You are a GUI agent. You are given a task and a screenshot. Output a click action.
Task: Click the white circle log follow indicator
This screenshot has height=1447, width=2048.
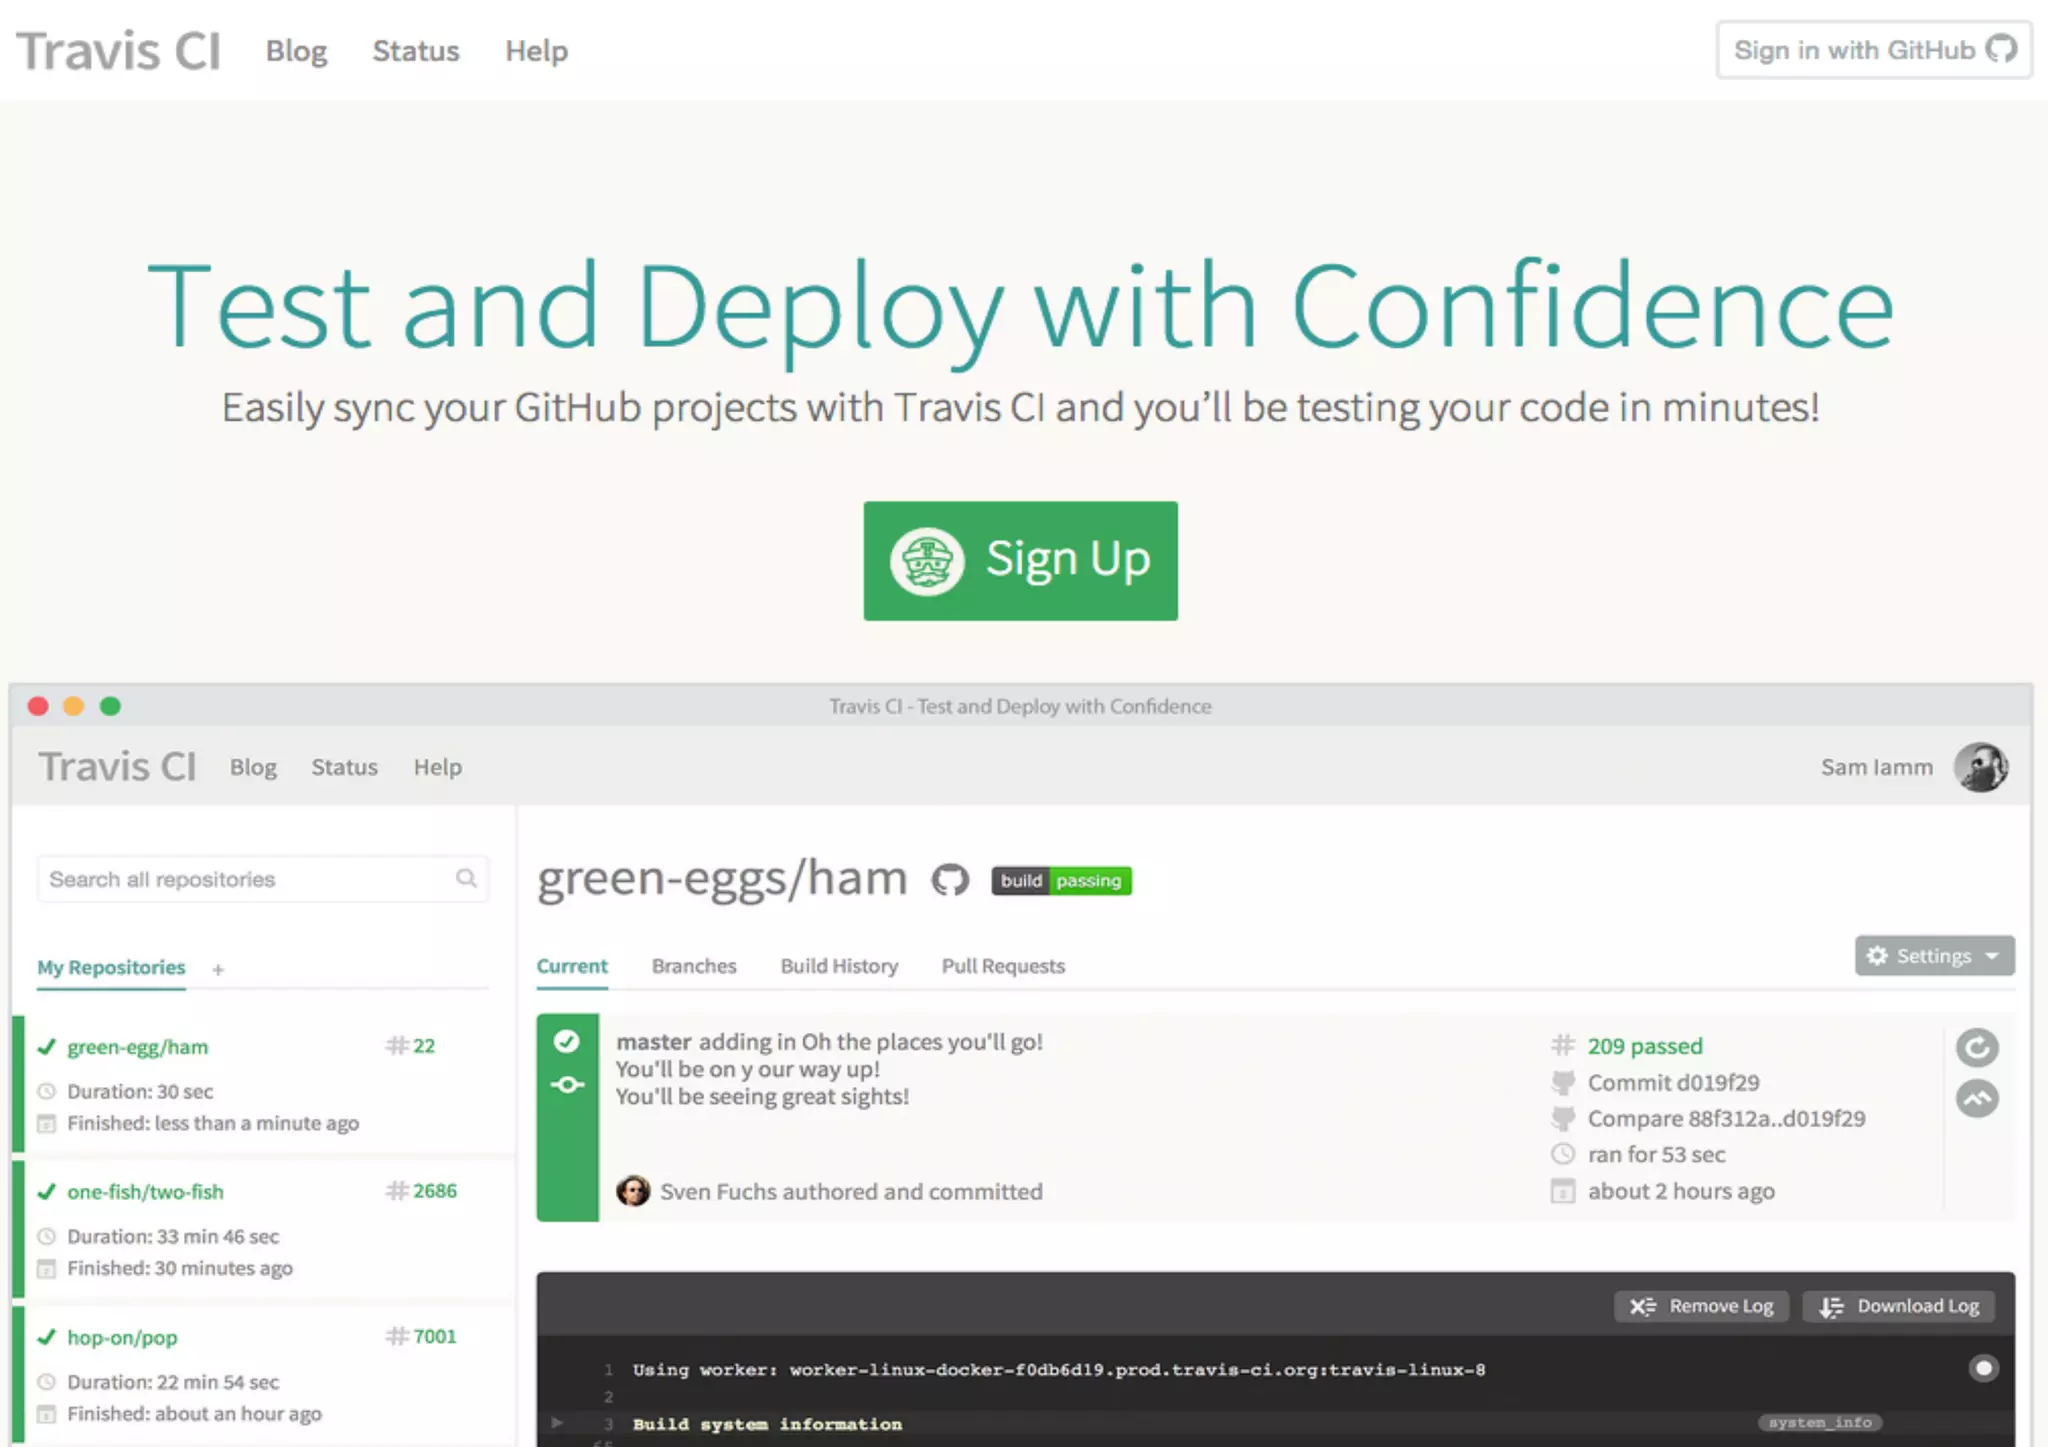click(x=1983, y=1367)
